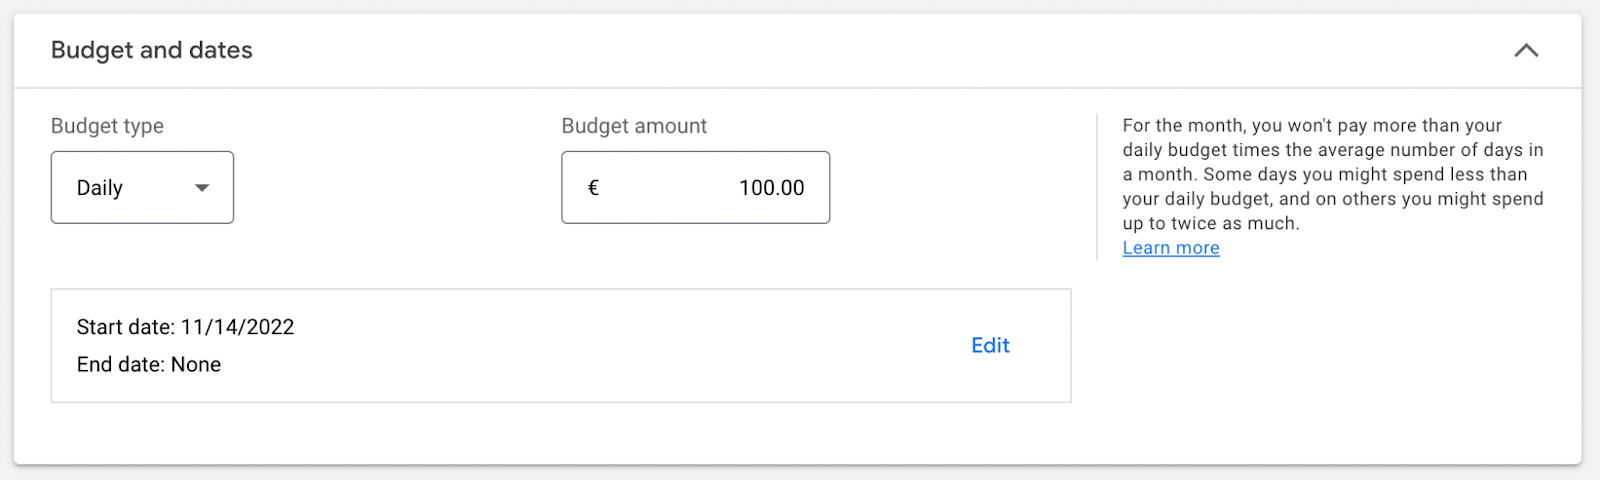Click the Budget amount label
The image size is (1600, 480).
(634, 126)
